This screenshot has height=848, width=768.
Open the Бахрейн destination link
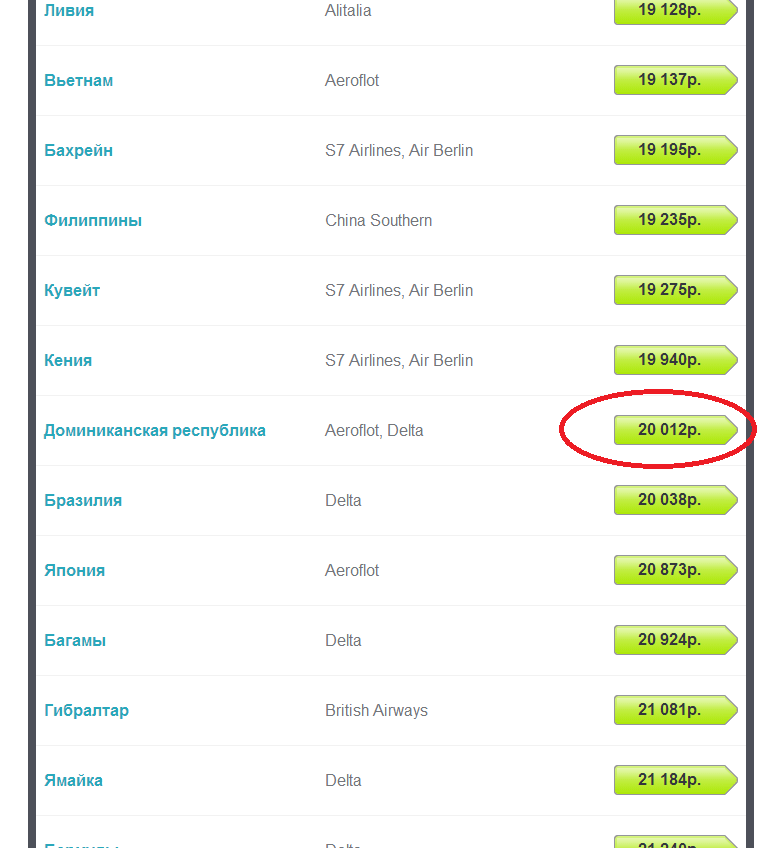click(78, 150)
